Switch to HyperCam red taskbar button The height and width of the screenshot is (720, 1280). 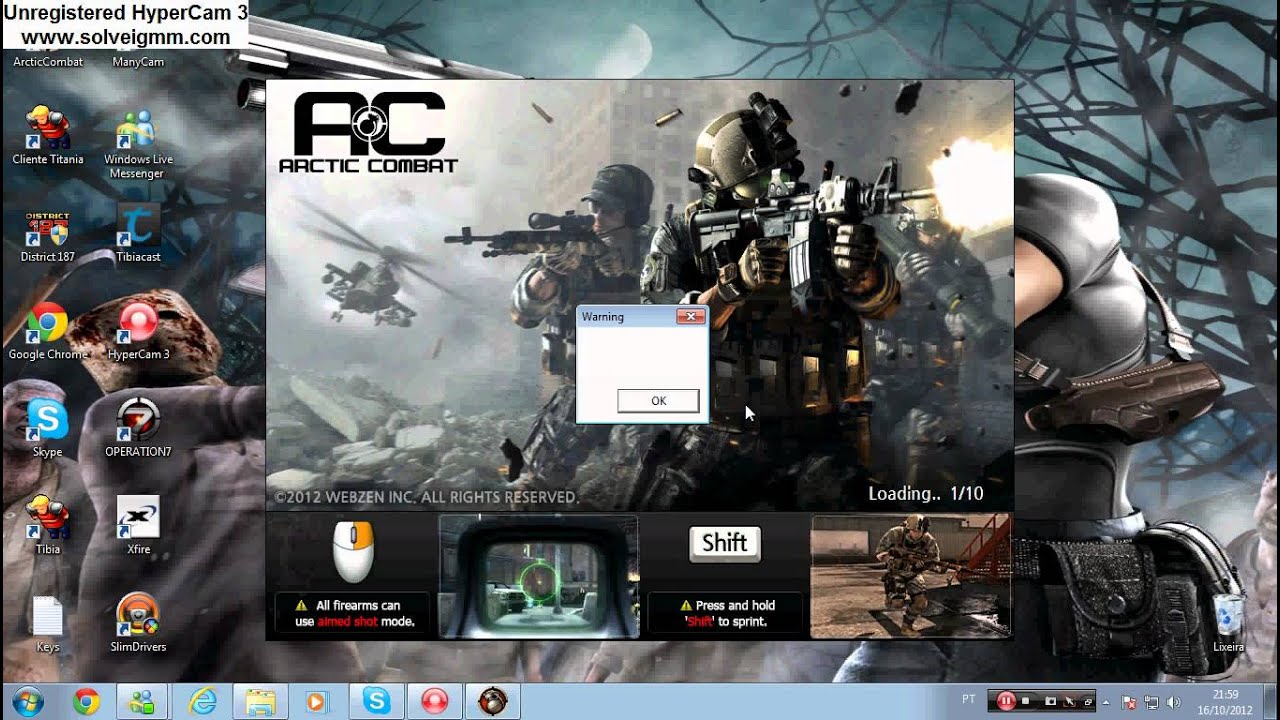pos(434,701)
